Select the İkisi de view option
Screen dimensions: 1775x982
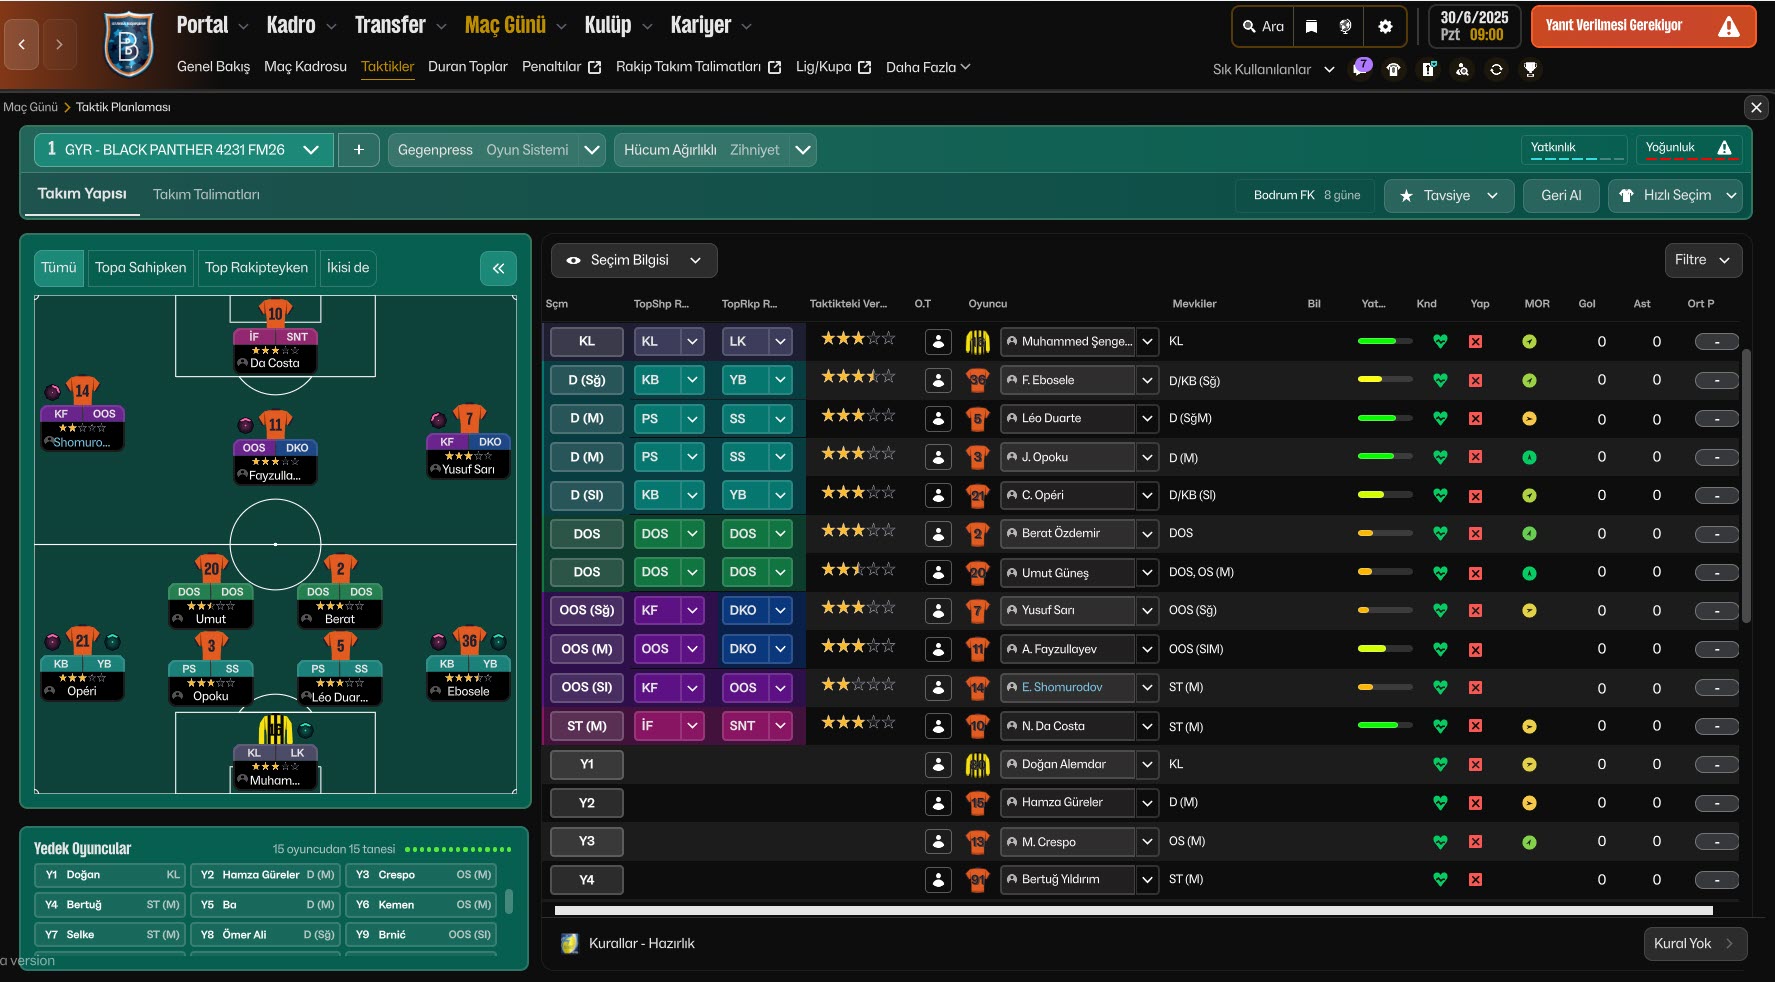(x=348, y=268)
